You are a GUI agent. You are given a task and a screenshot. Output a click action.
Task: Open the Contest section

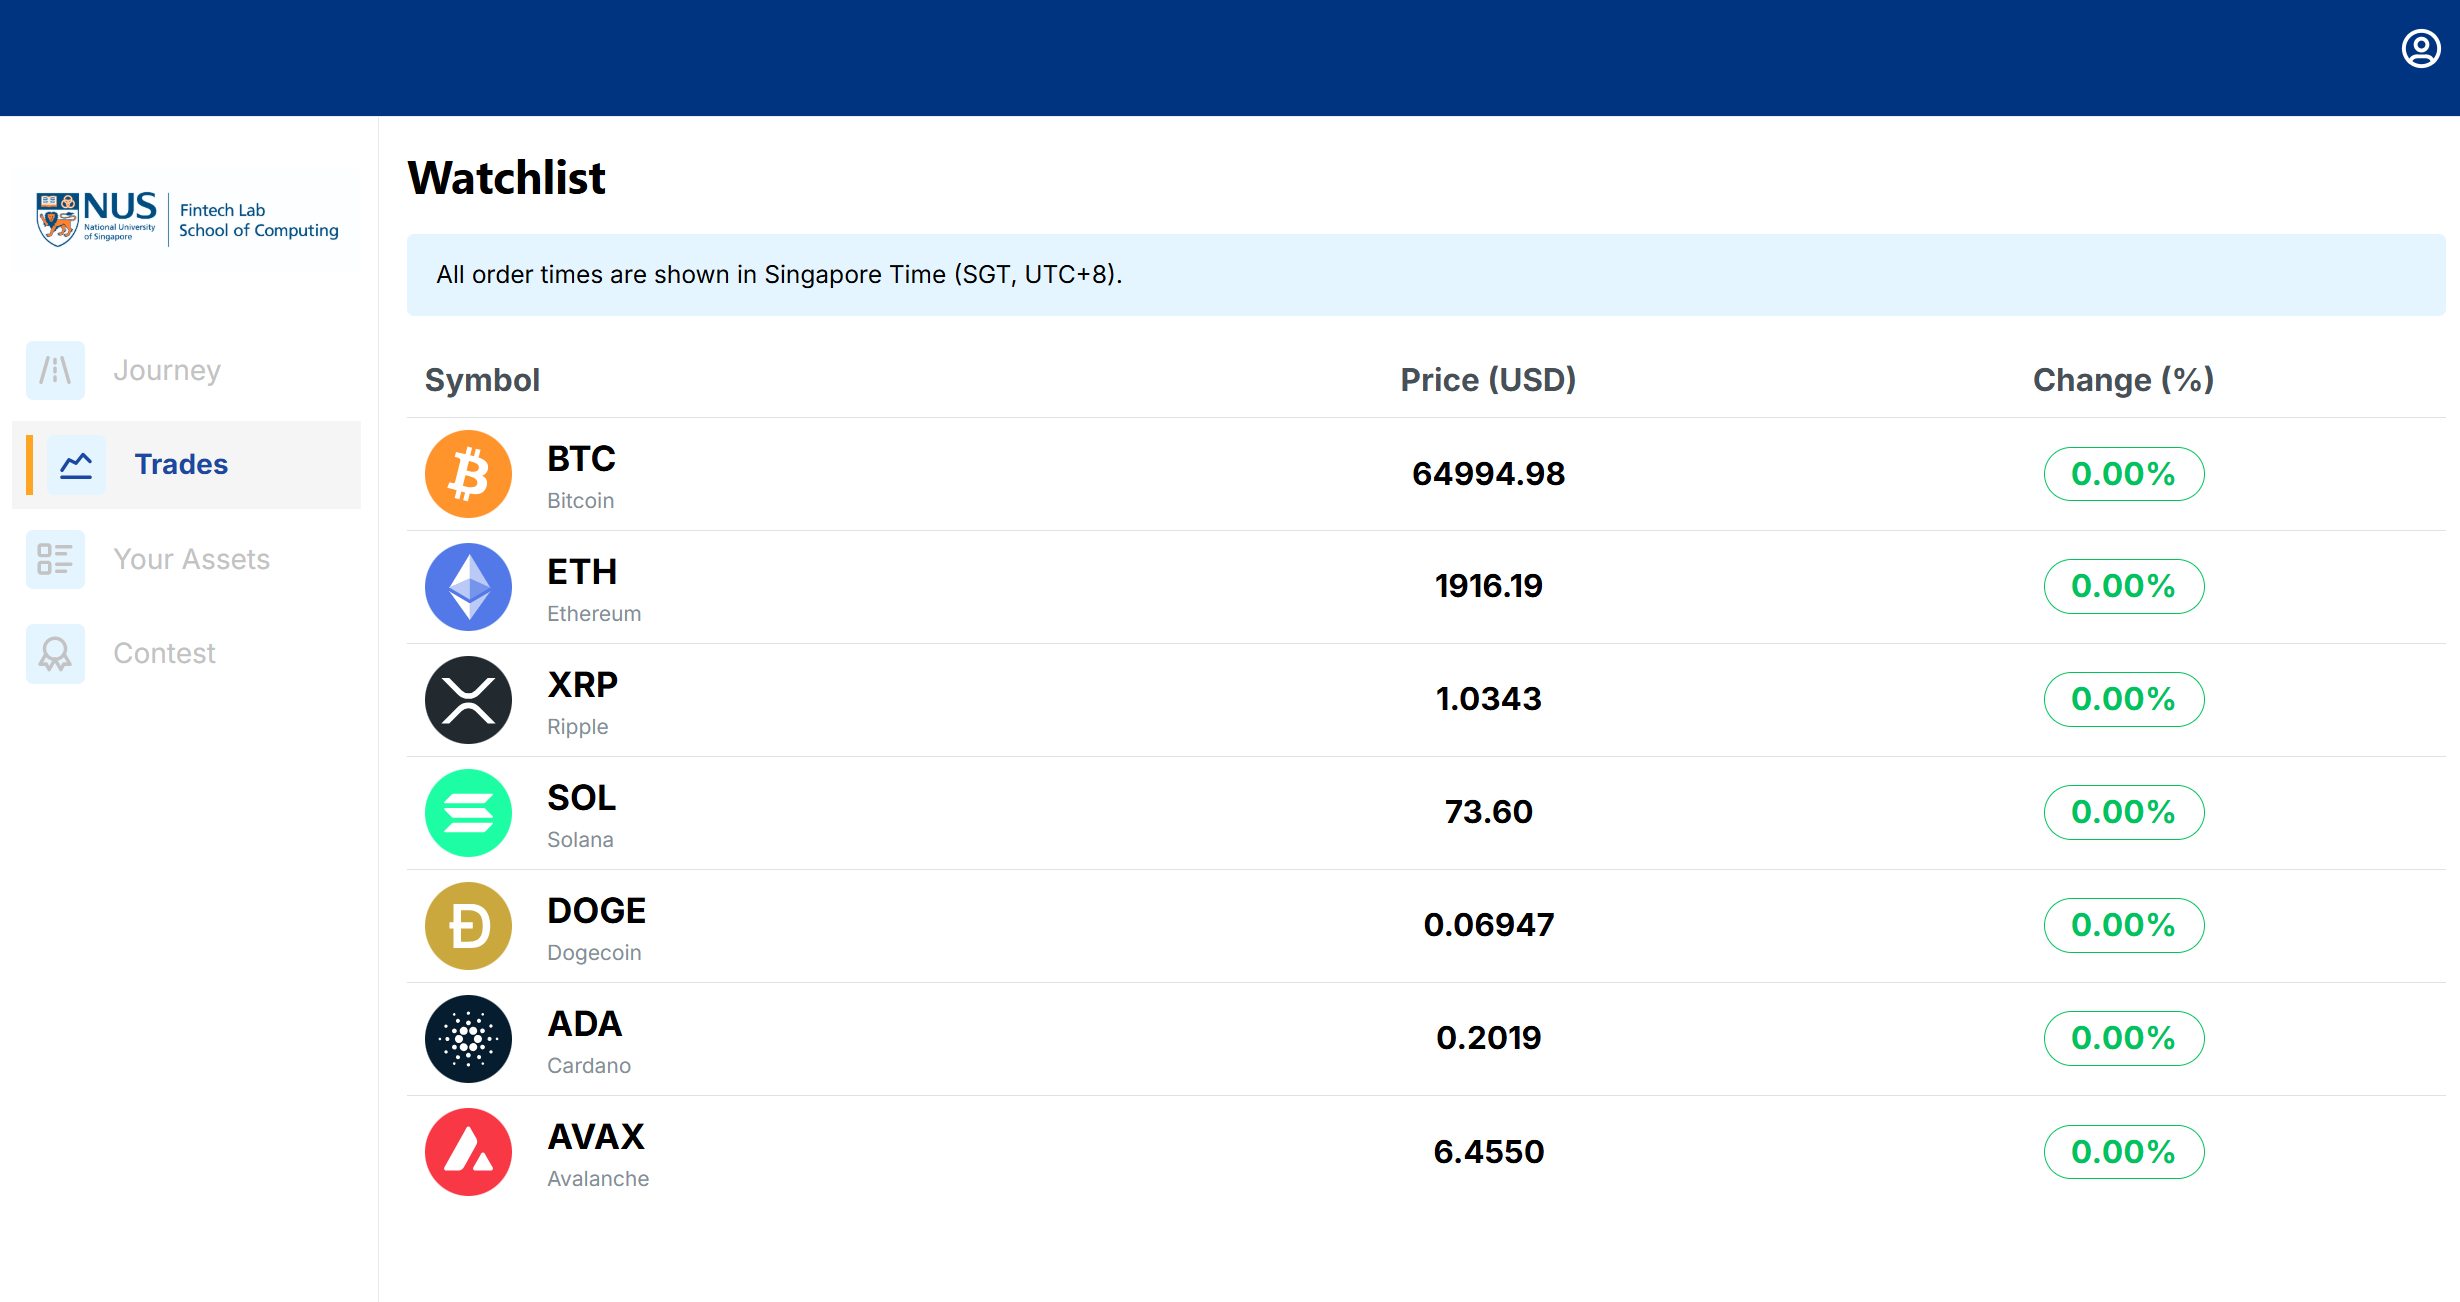pyautogui.click(x=187, y=654)
